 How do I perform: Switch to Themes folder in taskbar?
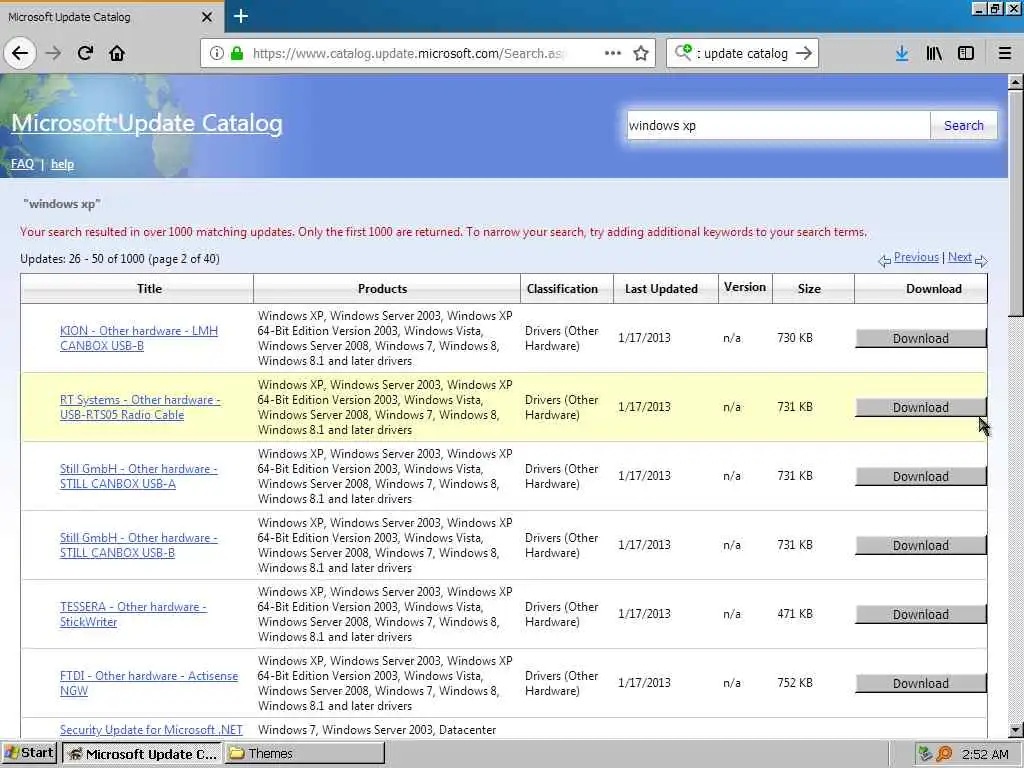(306, 754)
